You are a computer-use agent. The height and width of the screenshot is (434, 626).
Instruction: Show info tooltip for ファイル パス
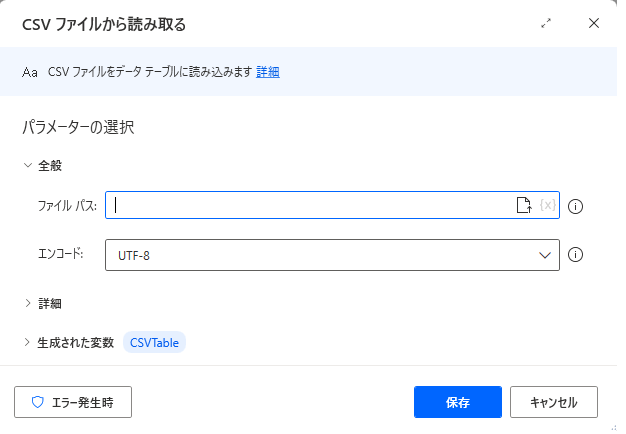coord(575,206)
